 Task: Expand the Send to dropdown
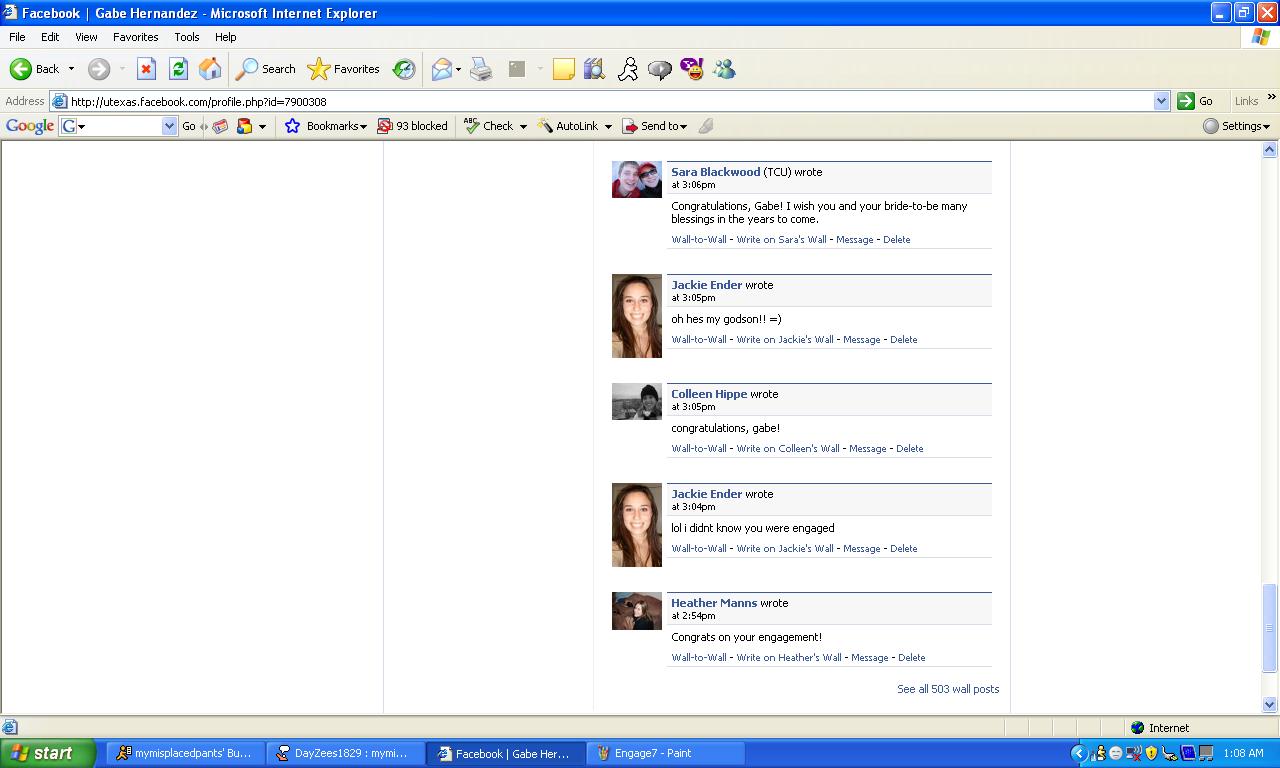tap(655, 126)
